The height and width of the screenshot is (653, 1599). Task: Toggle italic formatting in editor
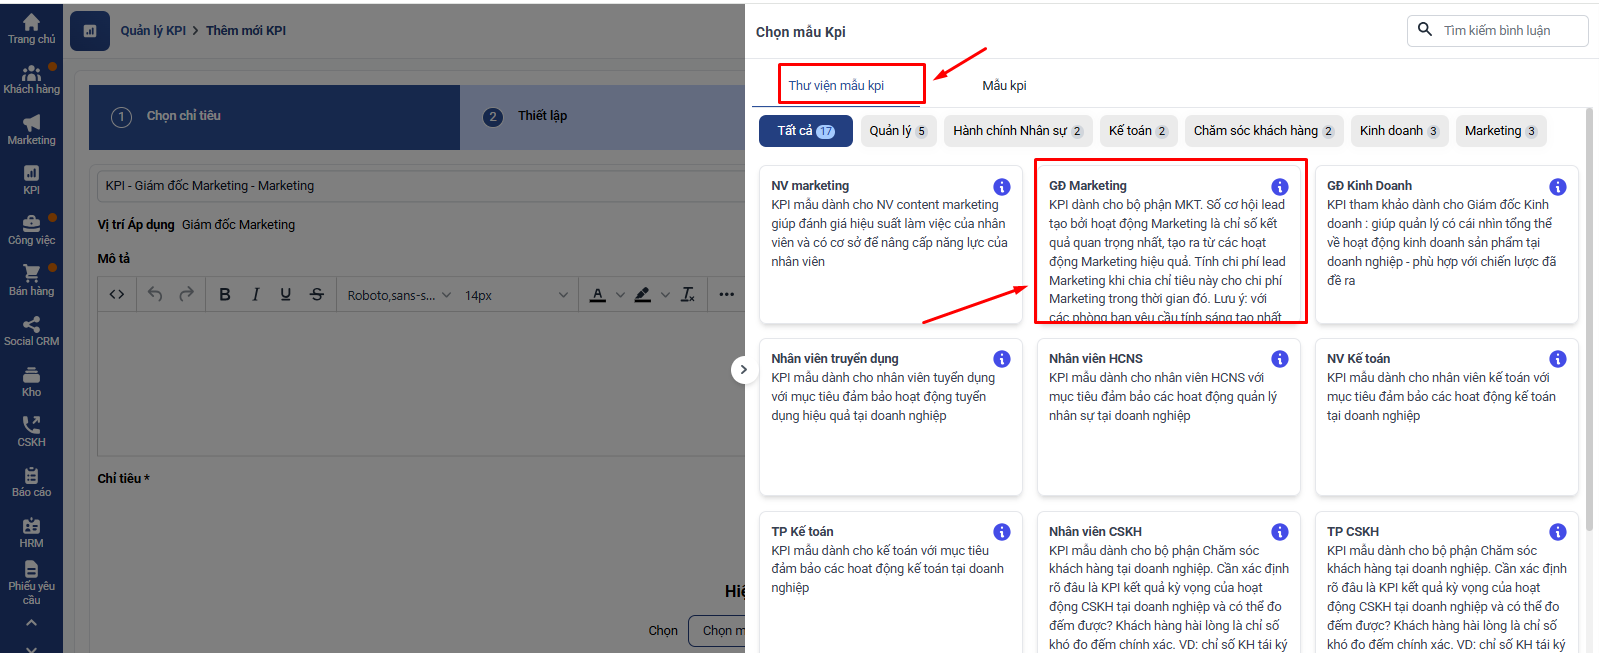(255, 294)
